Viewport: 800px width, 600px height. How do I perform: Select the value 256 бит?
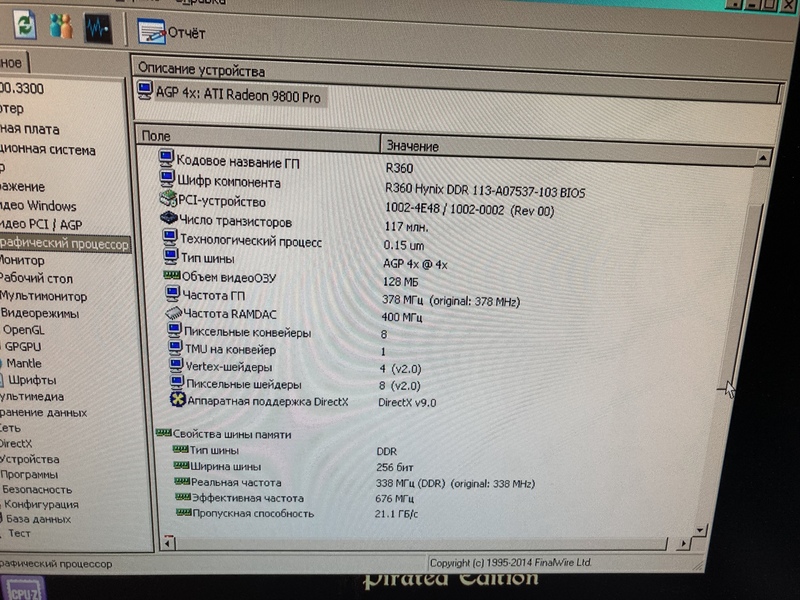click(x=394, y=467)
